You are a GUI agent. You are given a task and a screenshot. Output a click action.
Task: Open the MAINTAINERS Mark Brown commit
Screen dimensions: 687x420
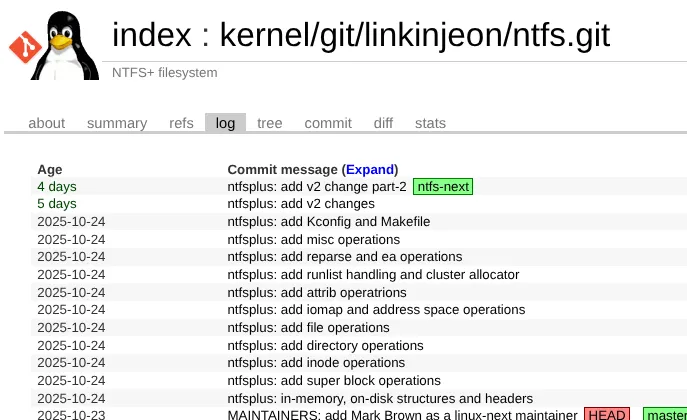[402, 415]
